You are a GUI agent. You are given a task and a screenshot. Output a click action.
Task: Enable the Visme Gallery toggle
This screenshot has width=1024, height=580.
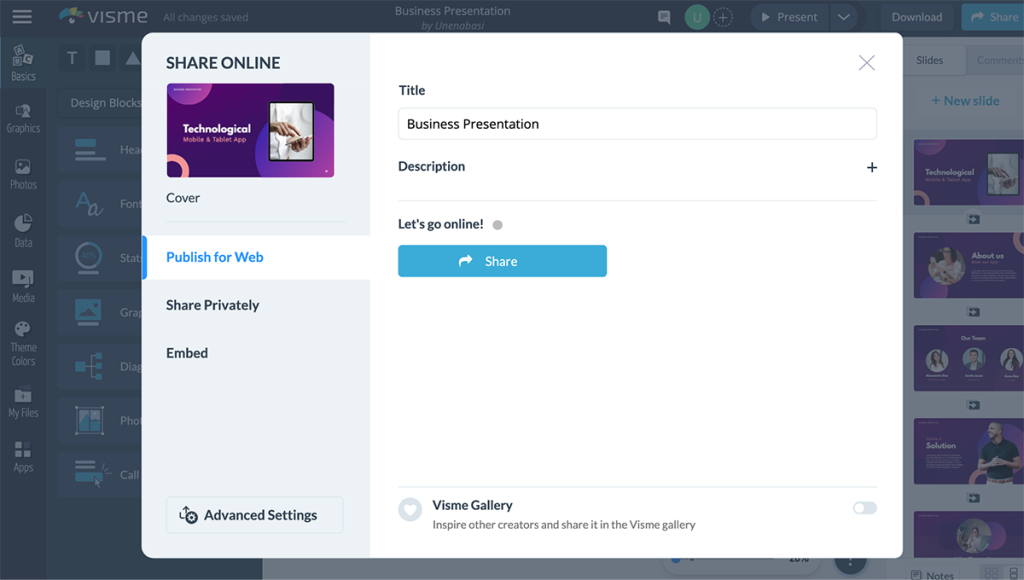[864, 508]
